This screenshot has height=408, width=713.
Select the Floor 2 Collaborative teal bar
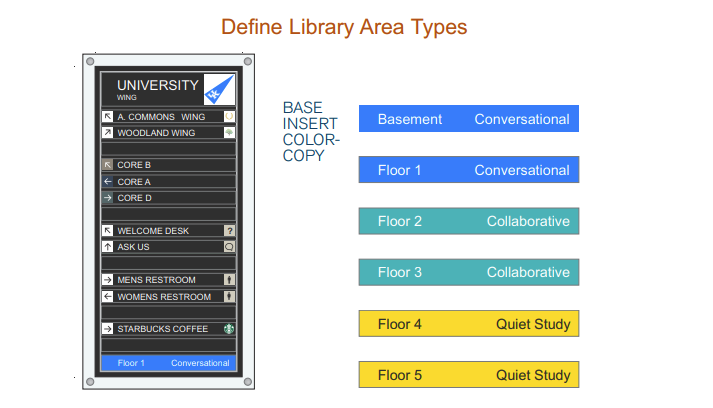pyautogui.click(x=469, y=221)
